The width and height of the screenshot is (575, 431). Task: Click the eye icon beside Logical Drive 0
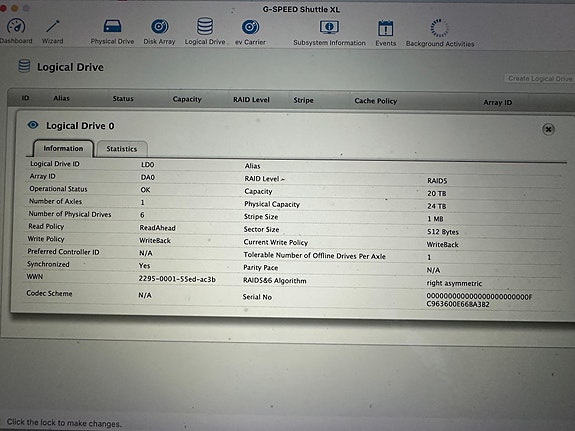[33, 125]
